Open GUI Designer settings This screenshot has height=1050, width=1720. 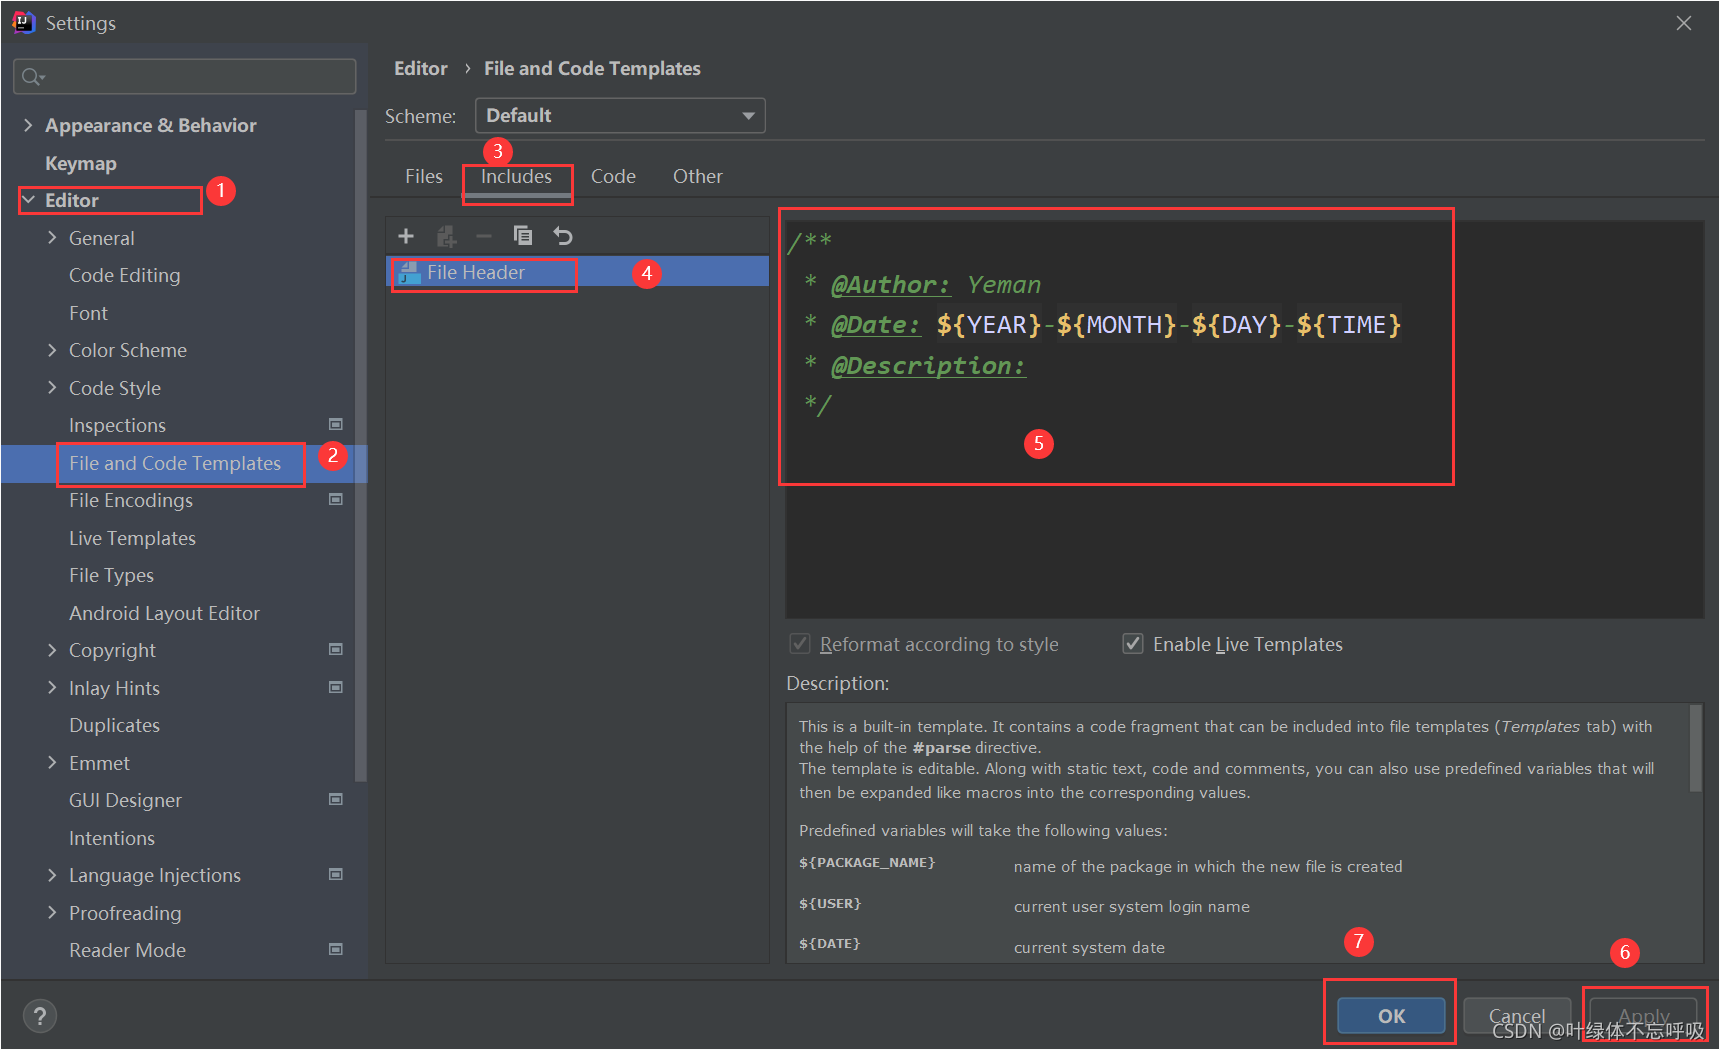point(125,800)
